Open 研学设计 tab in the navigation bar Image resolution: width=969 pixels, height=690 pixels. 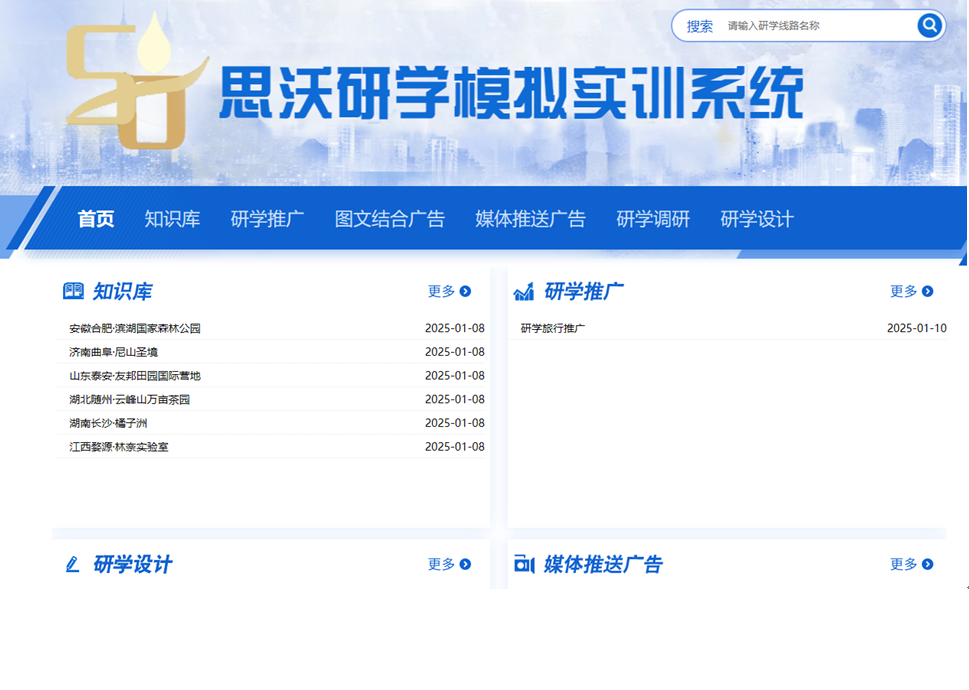pos(757,219)
